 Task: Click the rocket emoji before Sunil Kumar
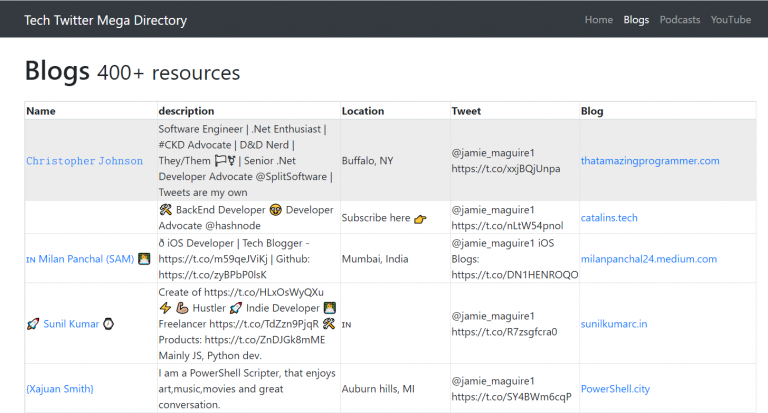coord(33,324)
